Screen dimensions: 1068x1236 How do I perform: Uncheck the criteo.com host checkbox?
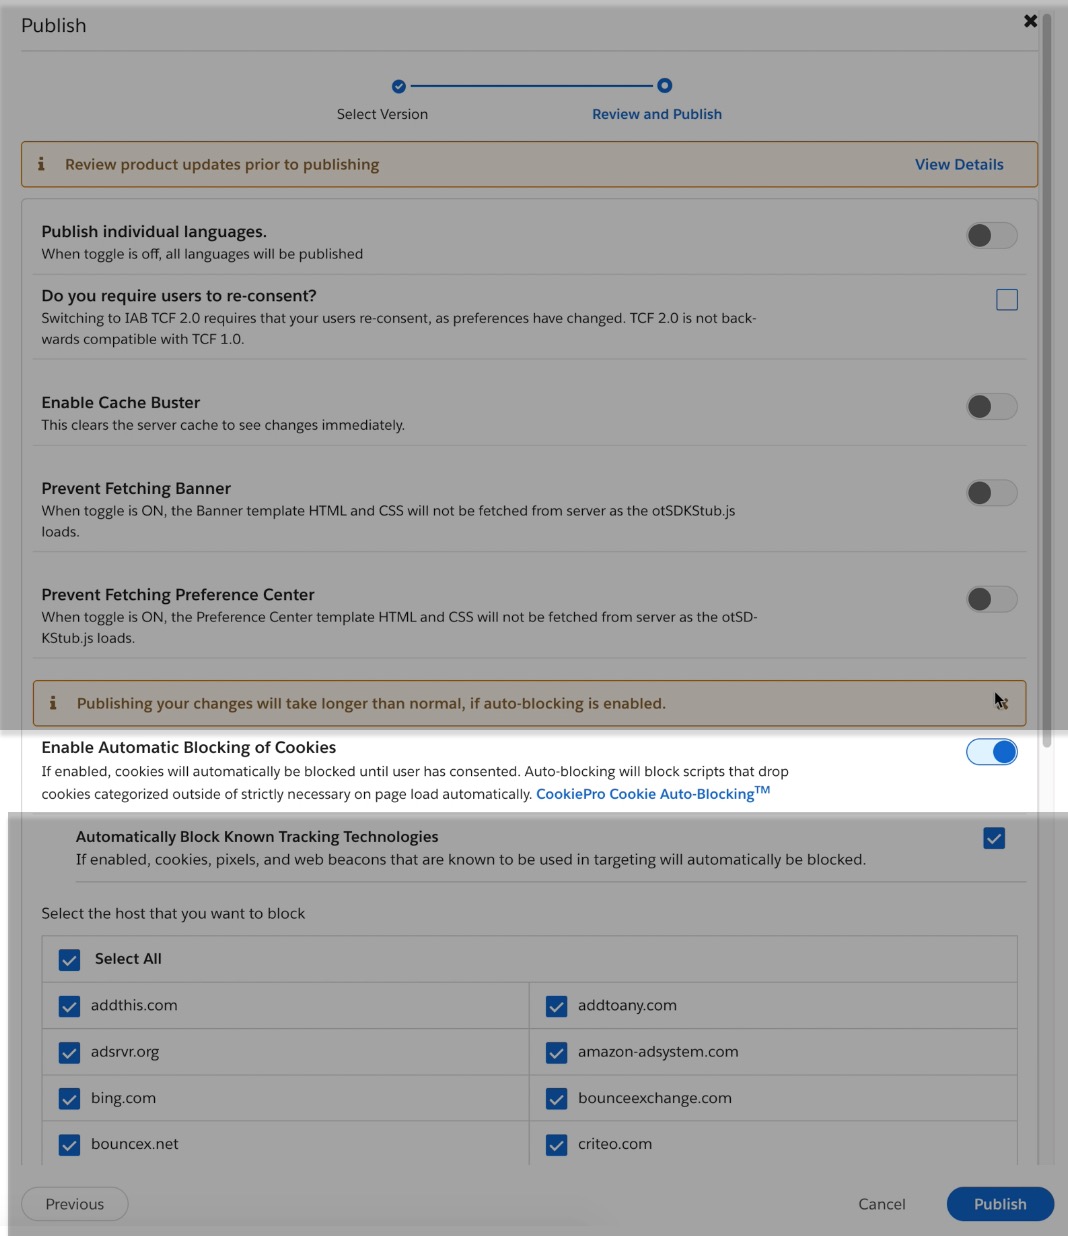tap(556, 1144)
